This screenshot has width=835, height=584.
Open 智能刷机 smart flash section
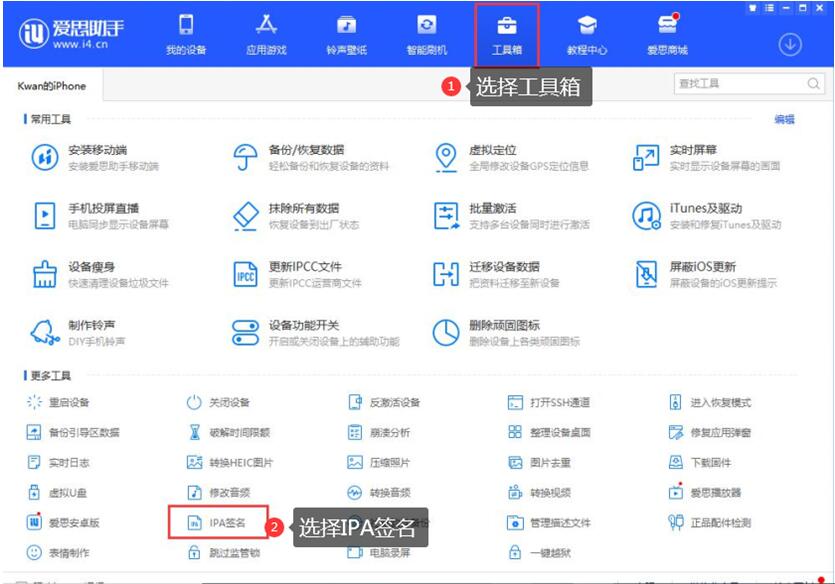[427, 34]
